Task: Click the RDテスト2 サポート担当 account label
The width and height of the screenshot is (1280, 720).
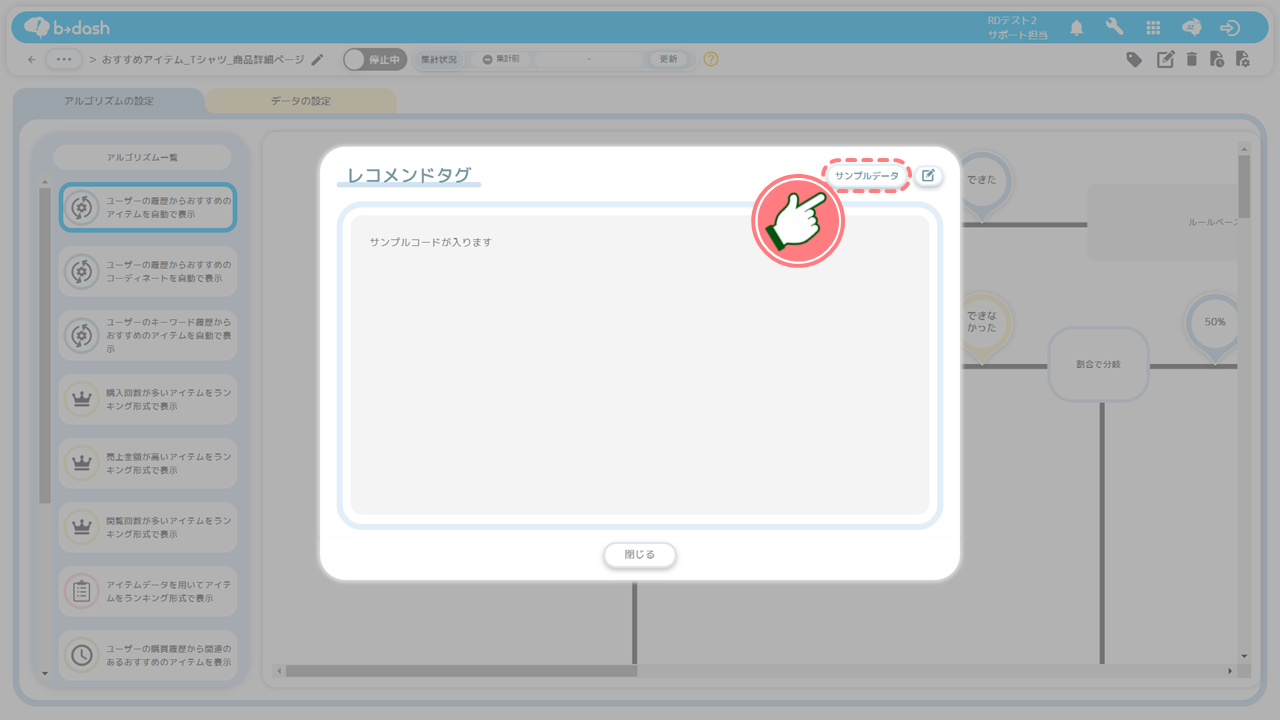Action: [1017, 28]
